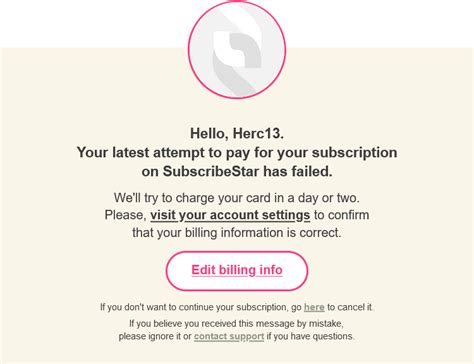This screenshot has height=364, width=474.
Task: Click the word 'Please,' before account settings link
Action: point(126,215)
